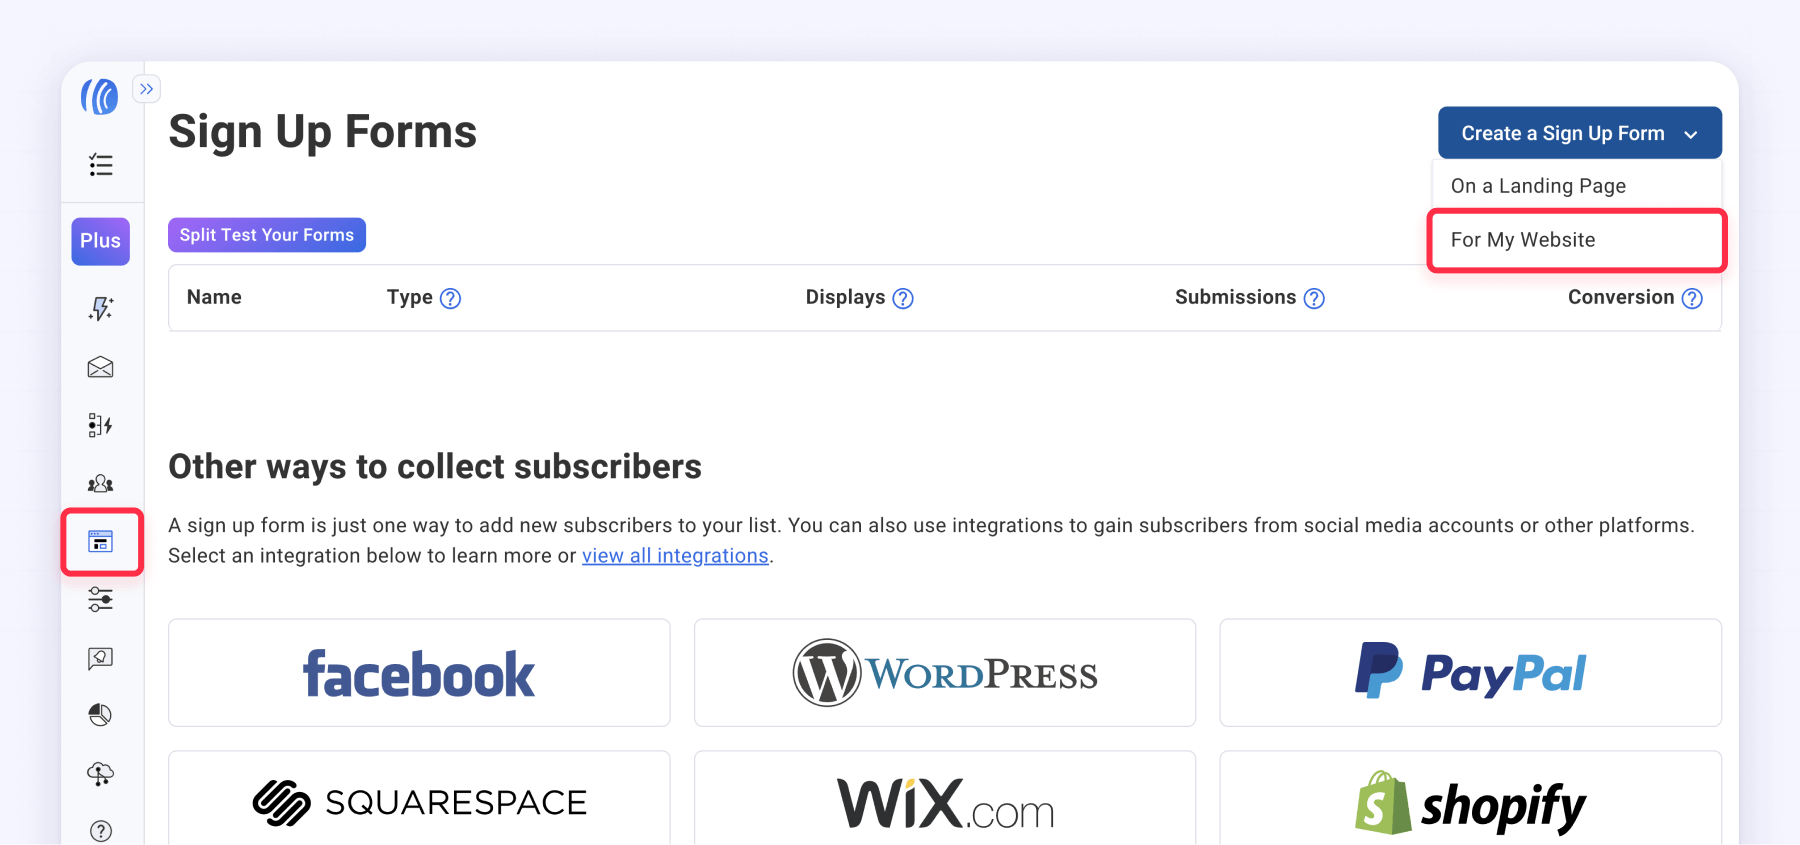Open the Reports pie chart sidebar icon
1800x845 pixels.
[100, 715]
